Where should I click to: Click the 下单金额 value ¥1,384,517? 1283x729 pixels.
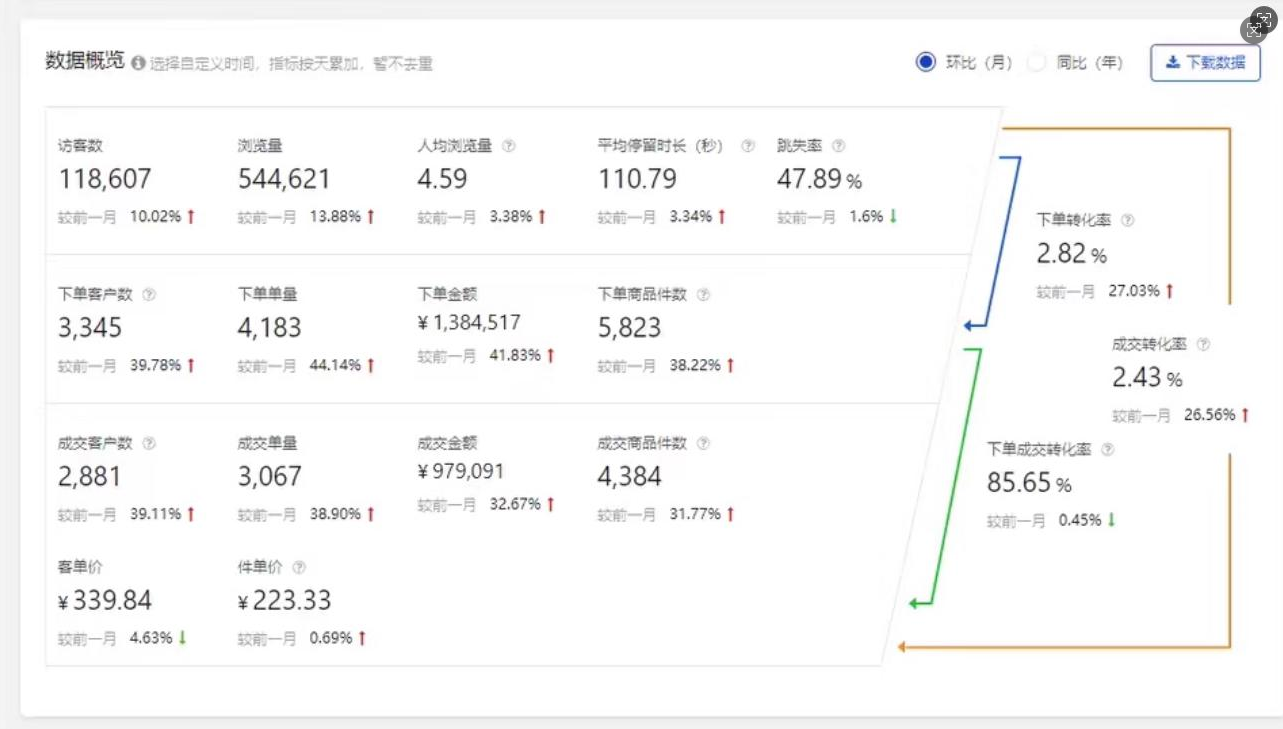tap(469, 323)
